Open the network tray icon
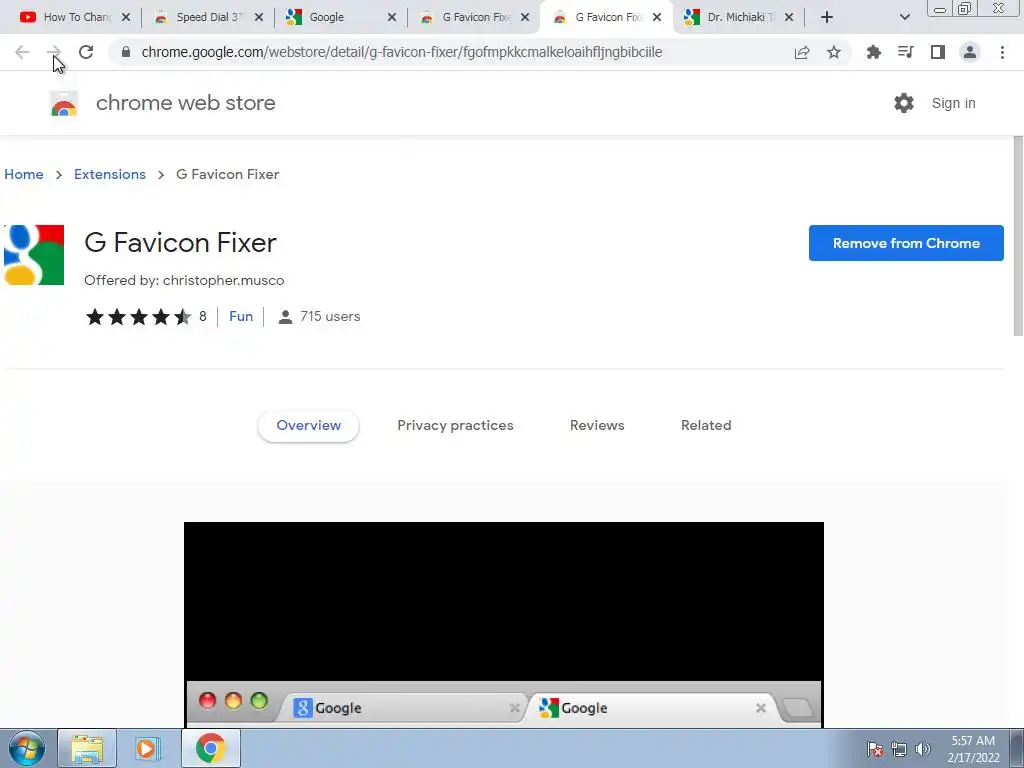 point(899,749)
